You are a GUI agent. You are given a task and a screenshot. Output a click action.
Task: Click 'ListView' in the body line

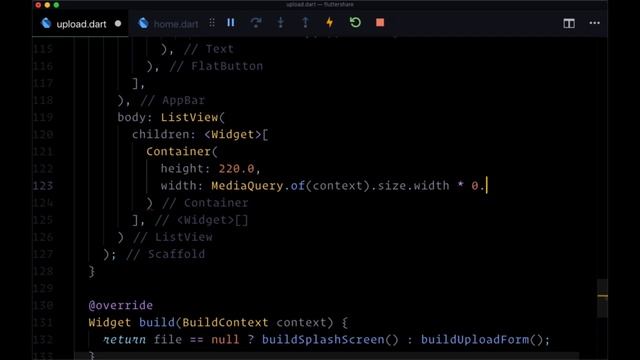189,118
